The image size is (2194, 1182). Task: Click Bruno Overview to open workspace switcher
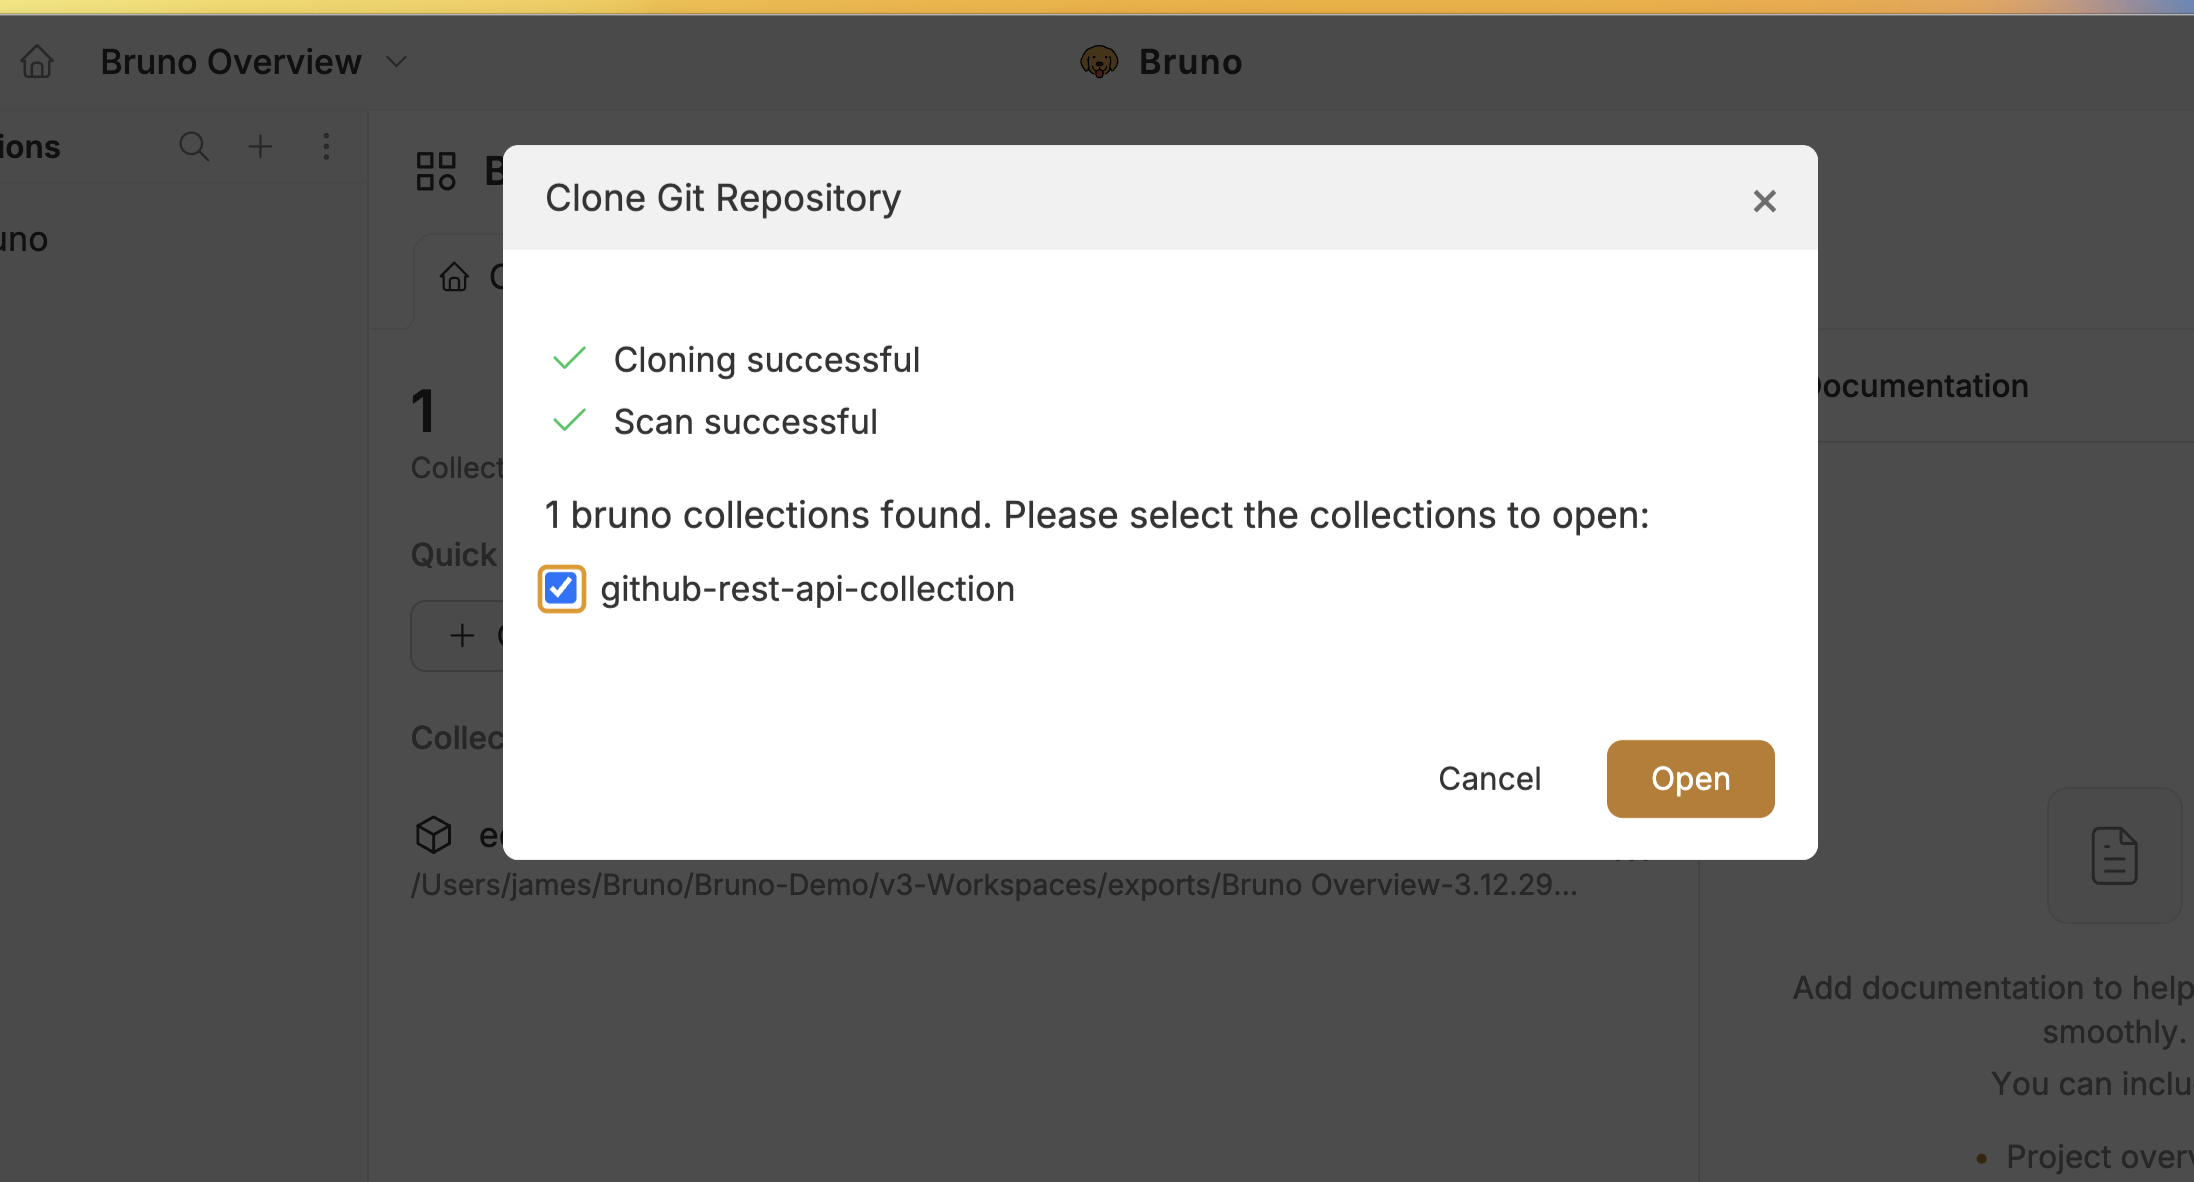click(x=230, y=61)
